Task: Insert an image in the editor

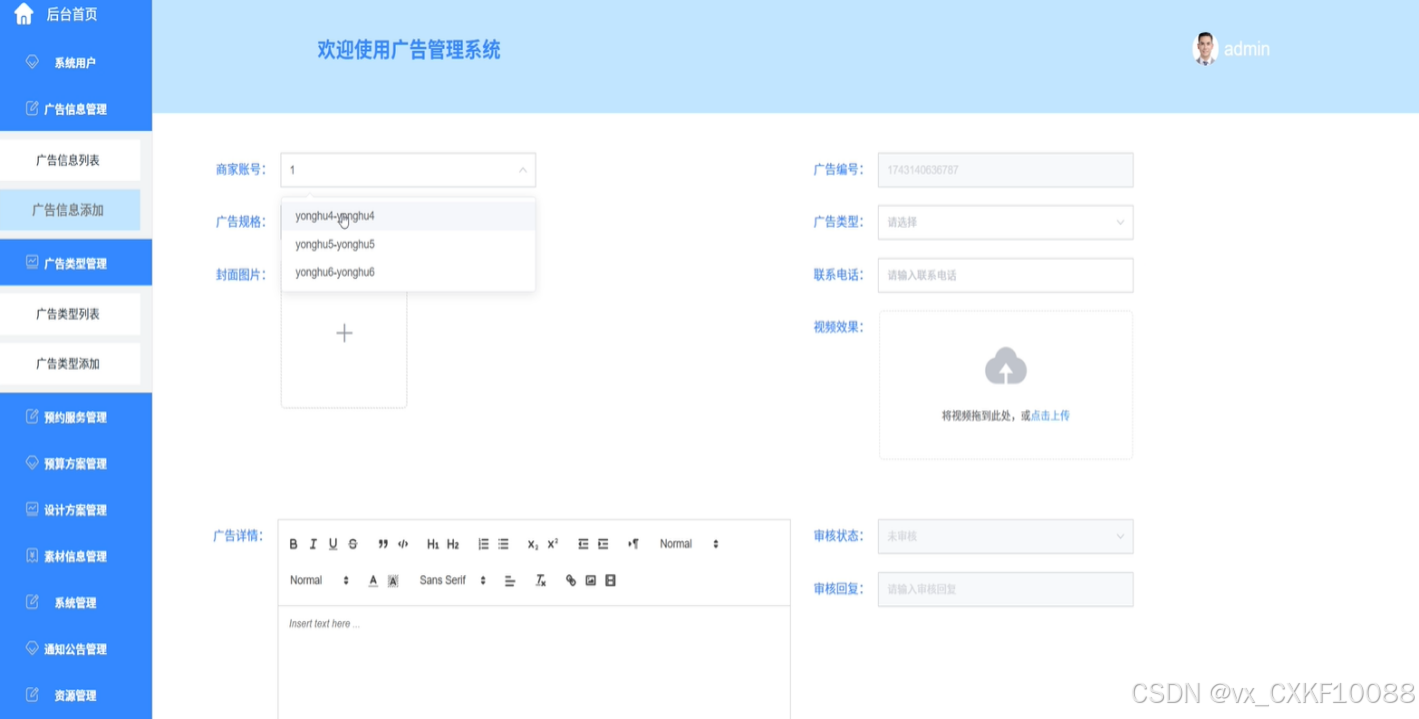Action: (x=591, y=580)
